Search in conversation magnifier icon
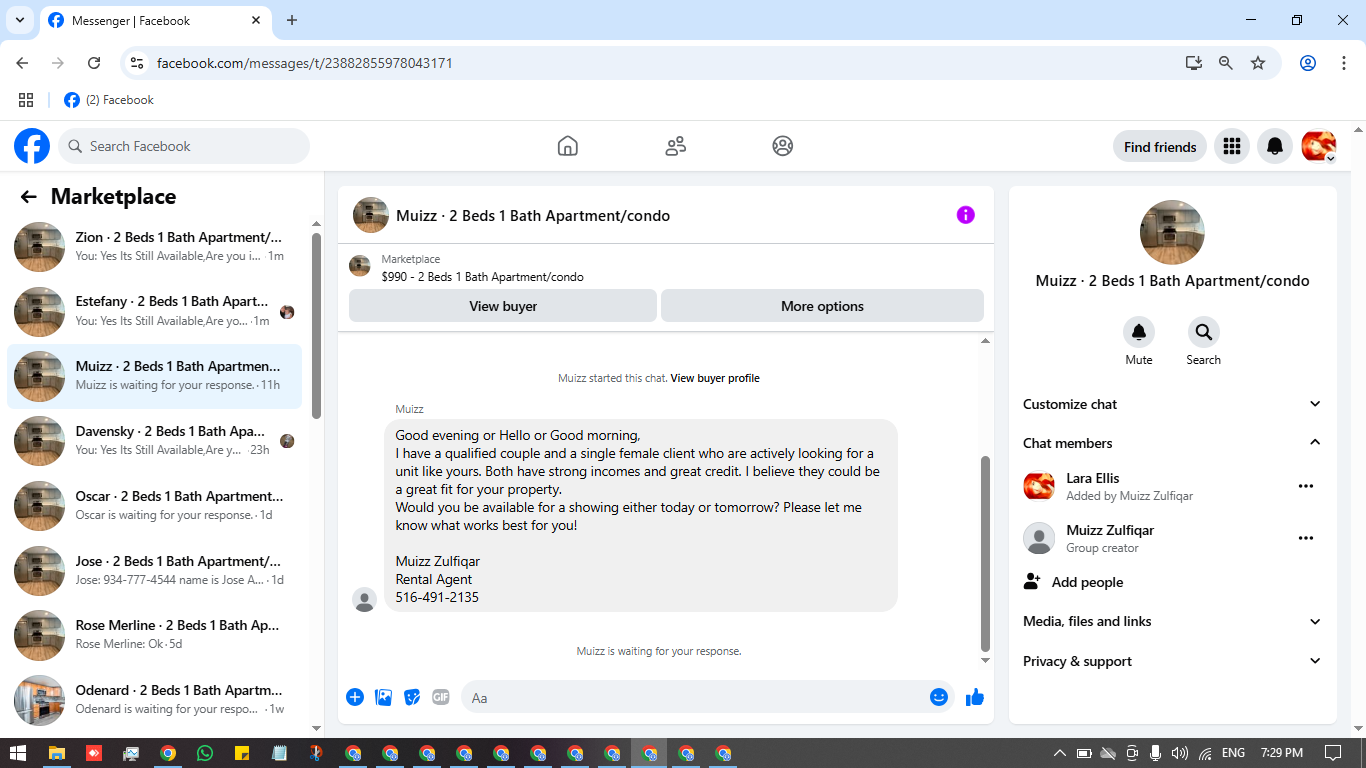Viewport: 1366px width, 768px height. pyautogui.click(x=1203, y=332)
